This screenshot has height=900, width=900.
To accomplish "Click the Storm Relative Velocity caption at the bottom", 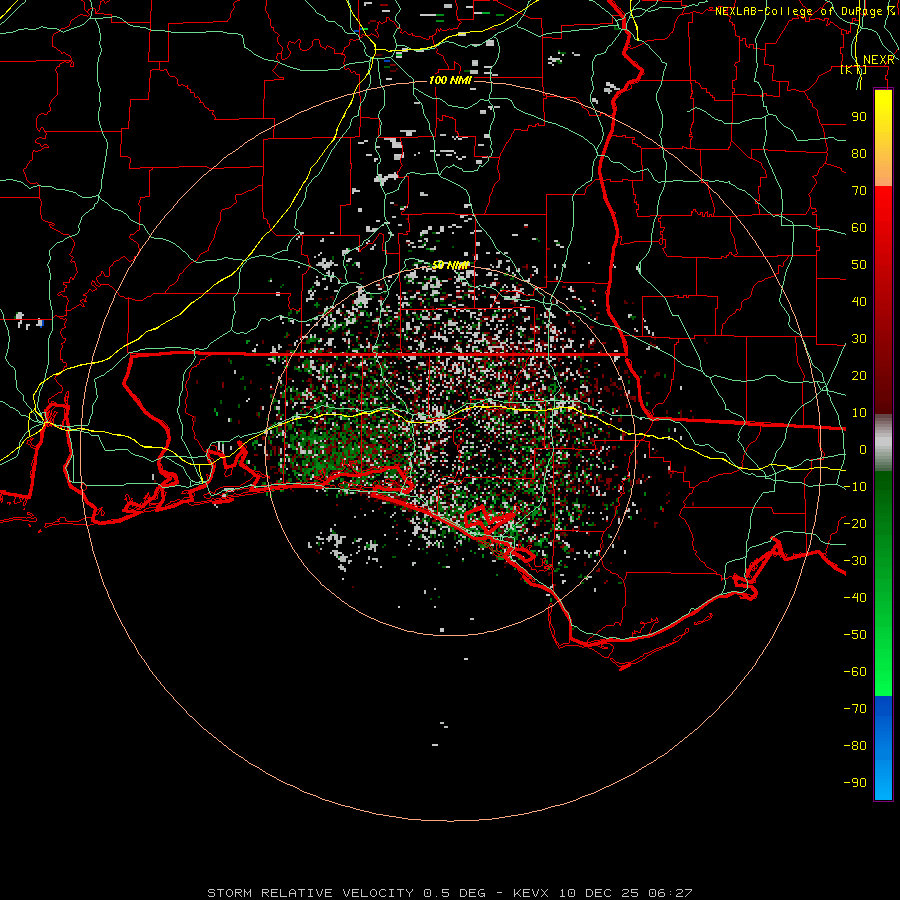I will [x=449, y=893].
